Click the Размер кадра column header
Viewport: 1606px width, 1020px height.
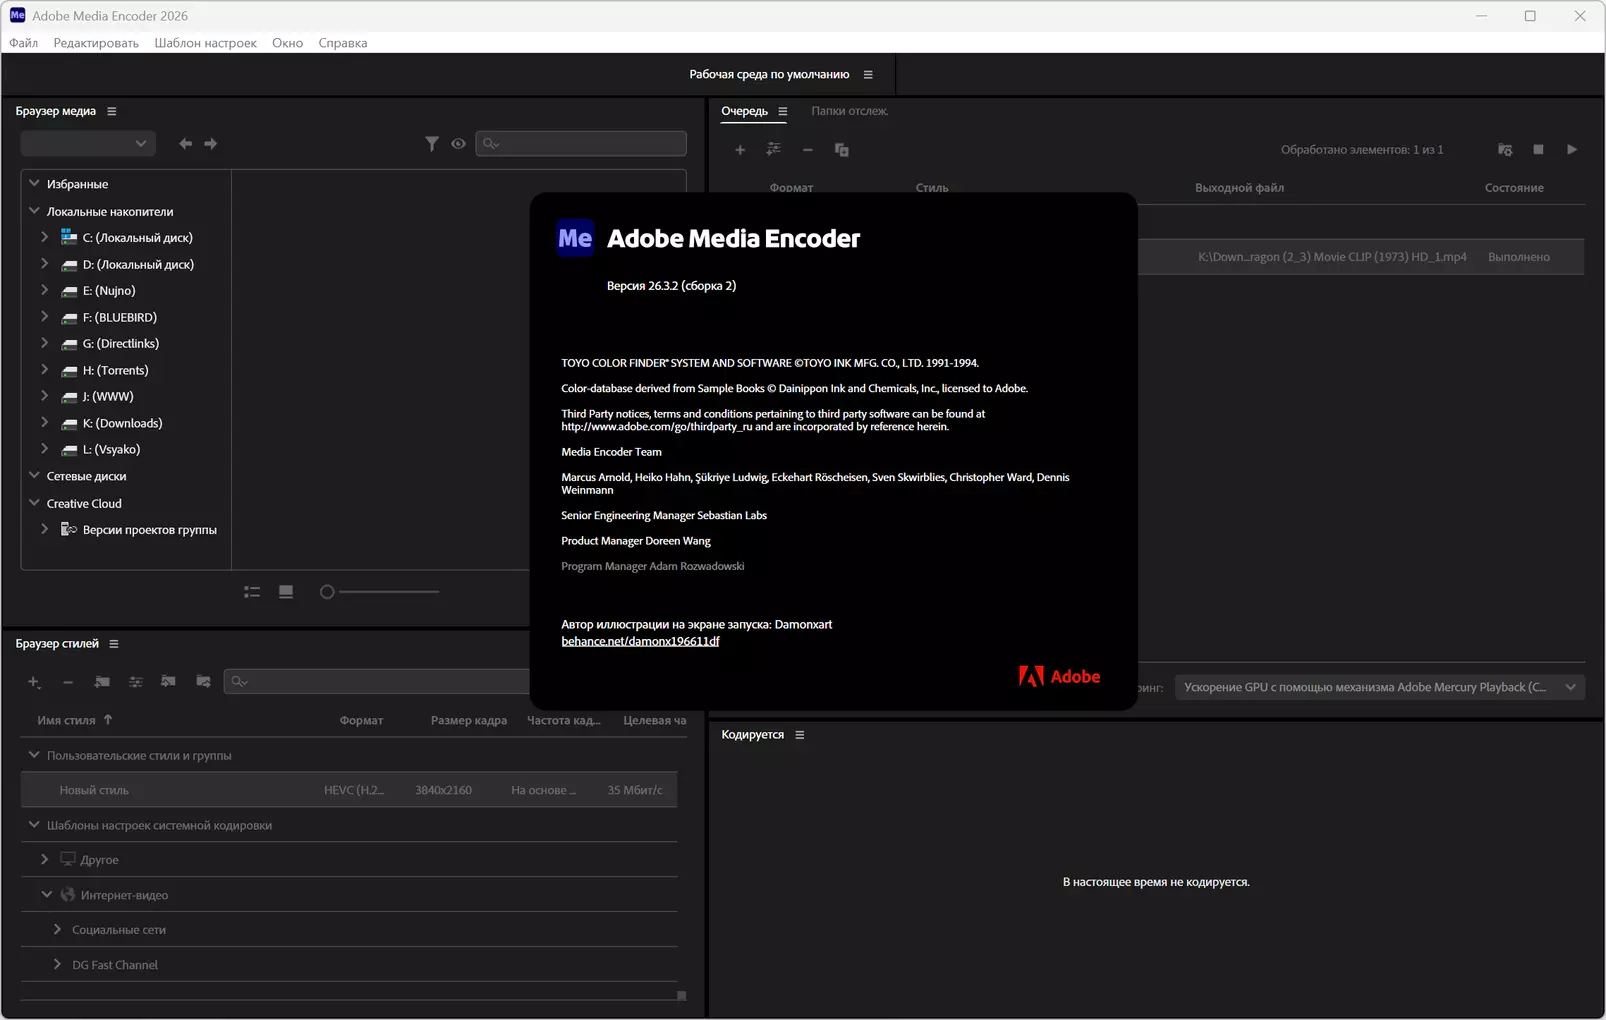pyautogui.click(x=469, y=720)
